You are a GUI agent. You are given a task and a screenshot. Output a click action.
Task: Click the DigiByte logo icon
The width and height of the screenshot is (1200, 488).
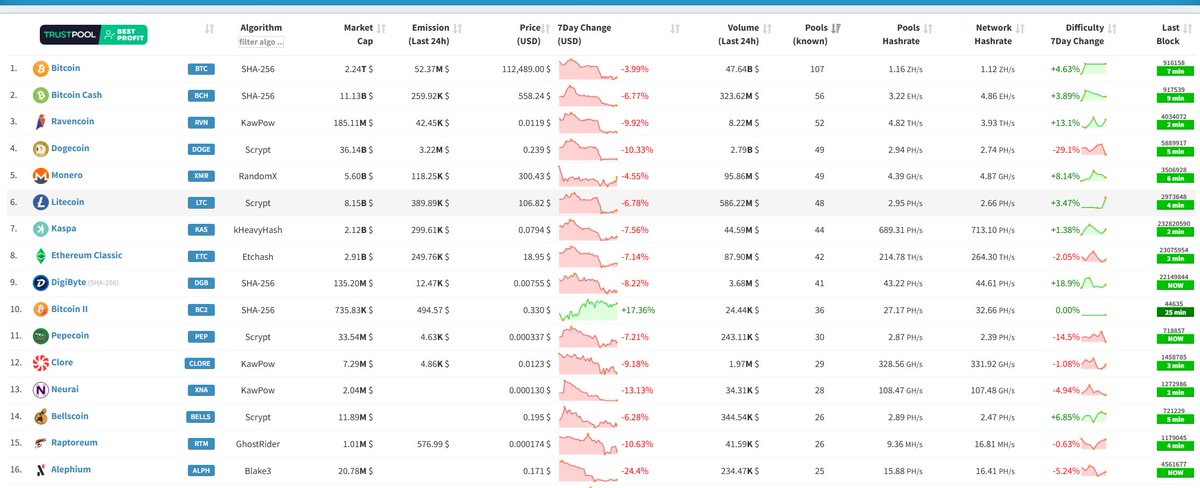tap(41, 283)
